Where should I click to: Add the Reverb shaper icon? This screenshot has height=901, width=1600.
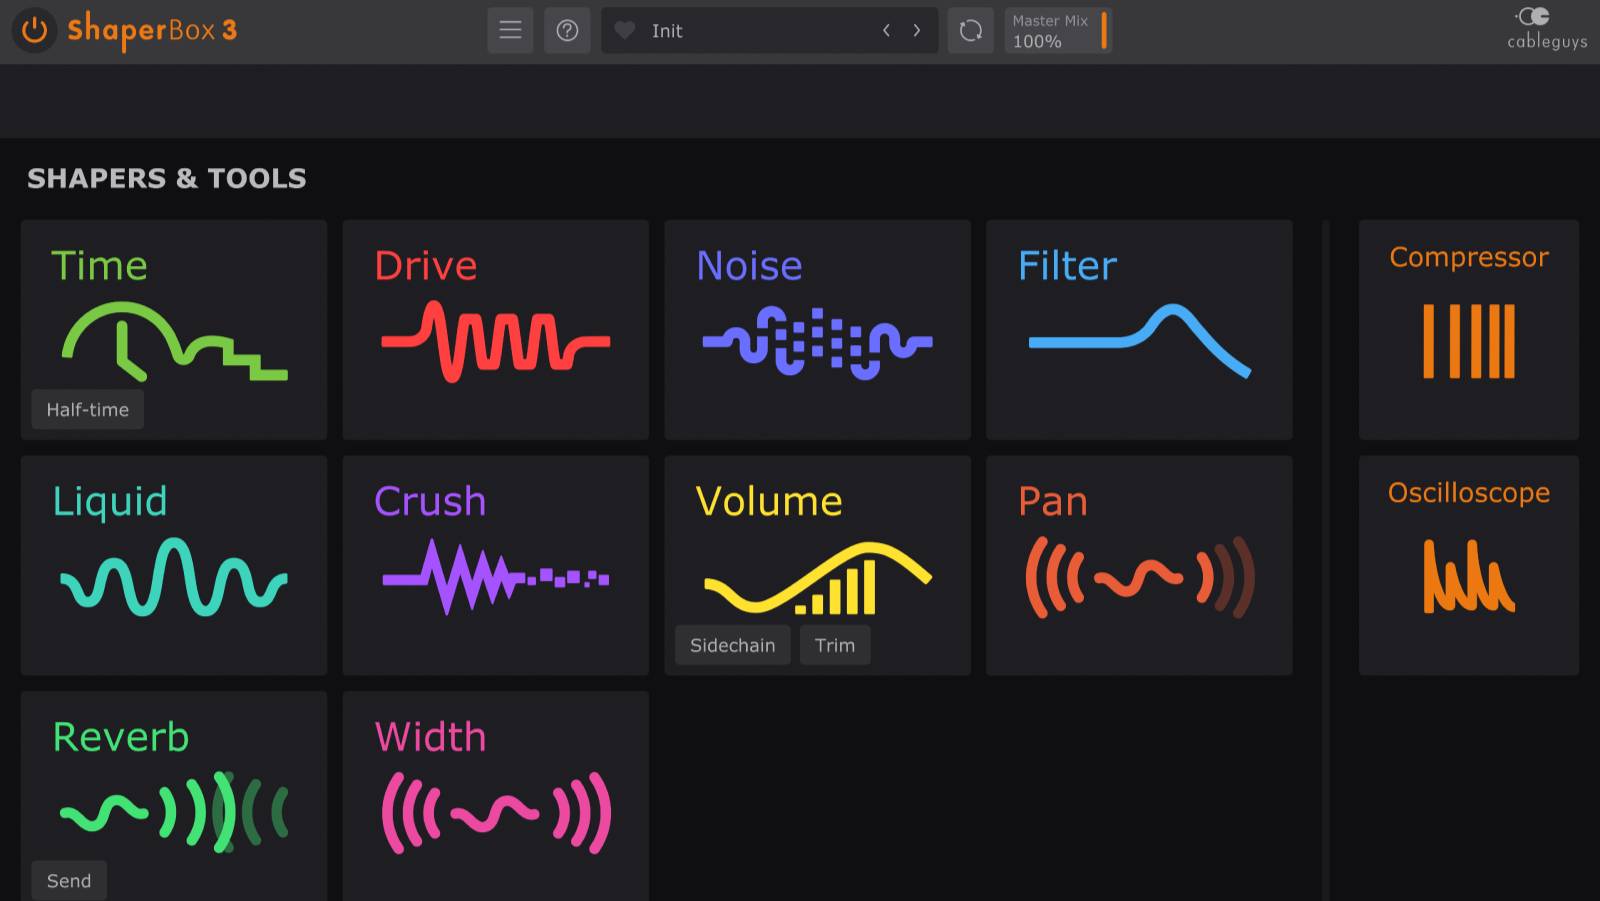click(174, 812)
